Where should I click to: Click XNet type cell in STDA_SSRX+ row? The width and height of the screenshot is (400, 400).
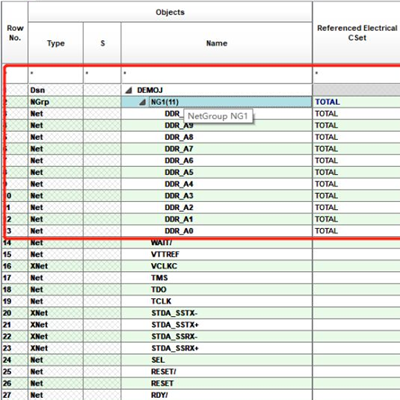point(56,348)
